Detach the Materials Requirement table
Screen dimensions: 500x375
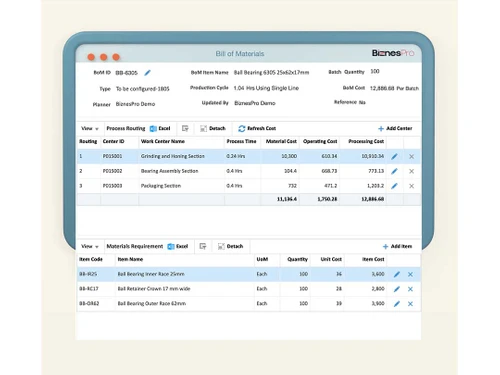click(x=230, y=246)
